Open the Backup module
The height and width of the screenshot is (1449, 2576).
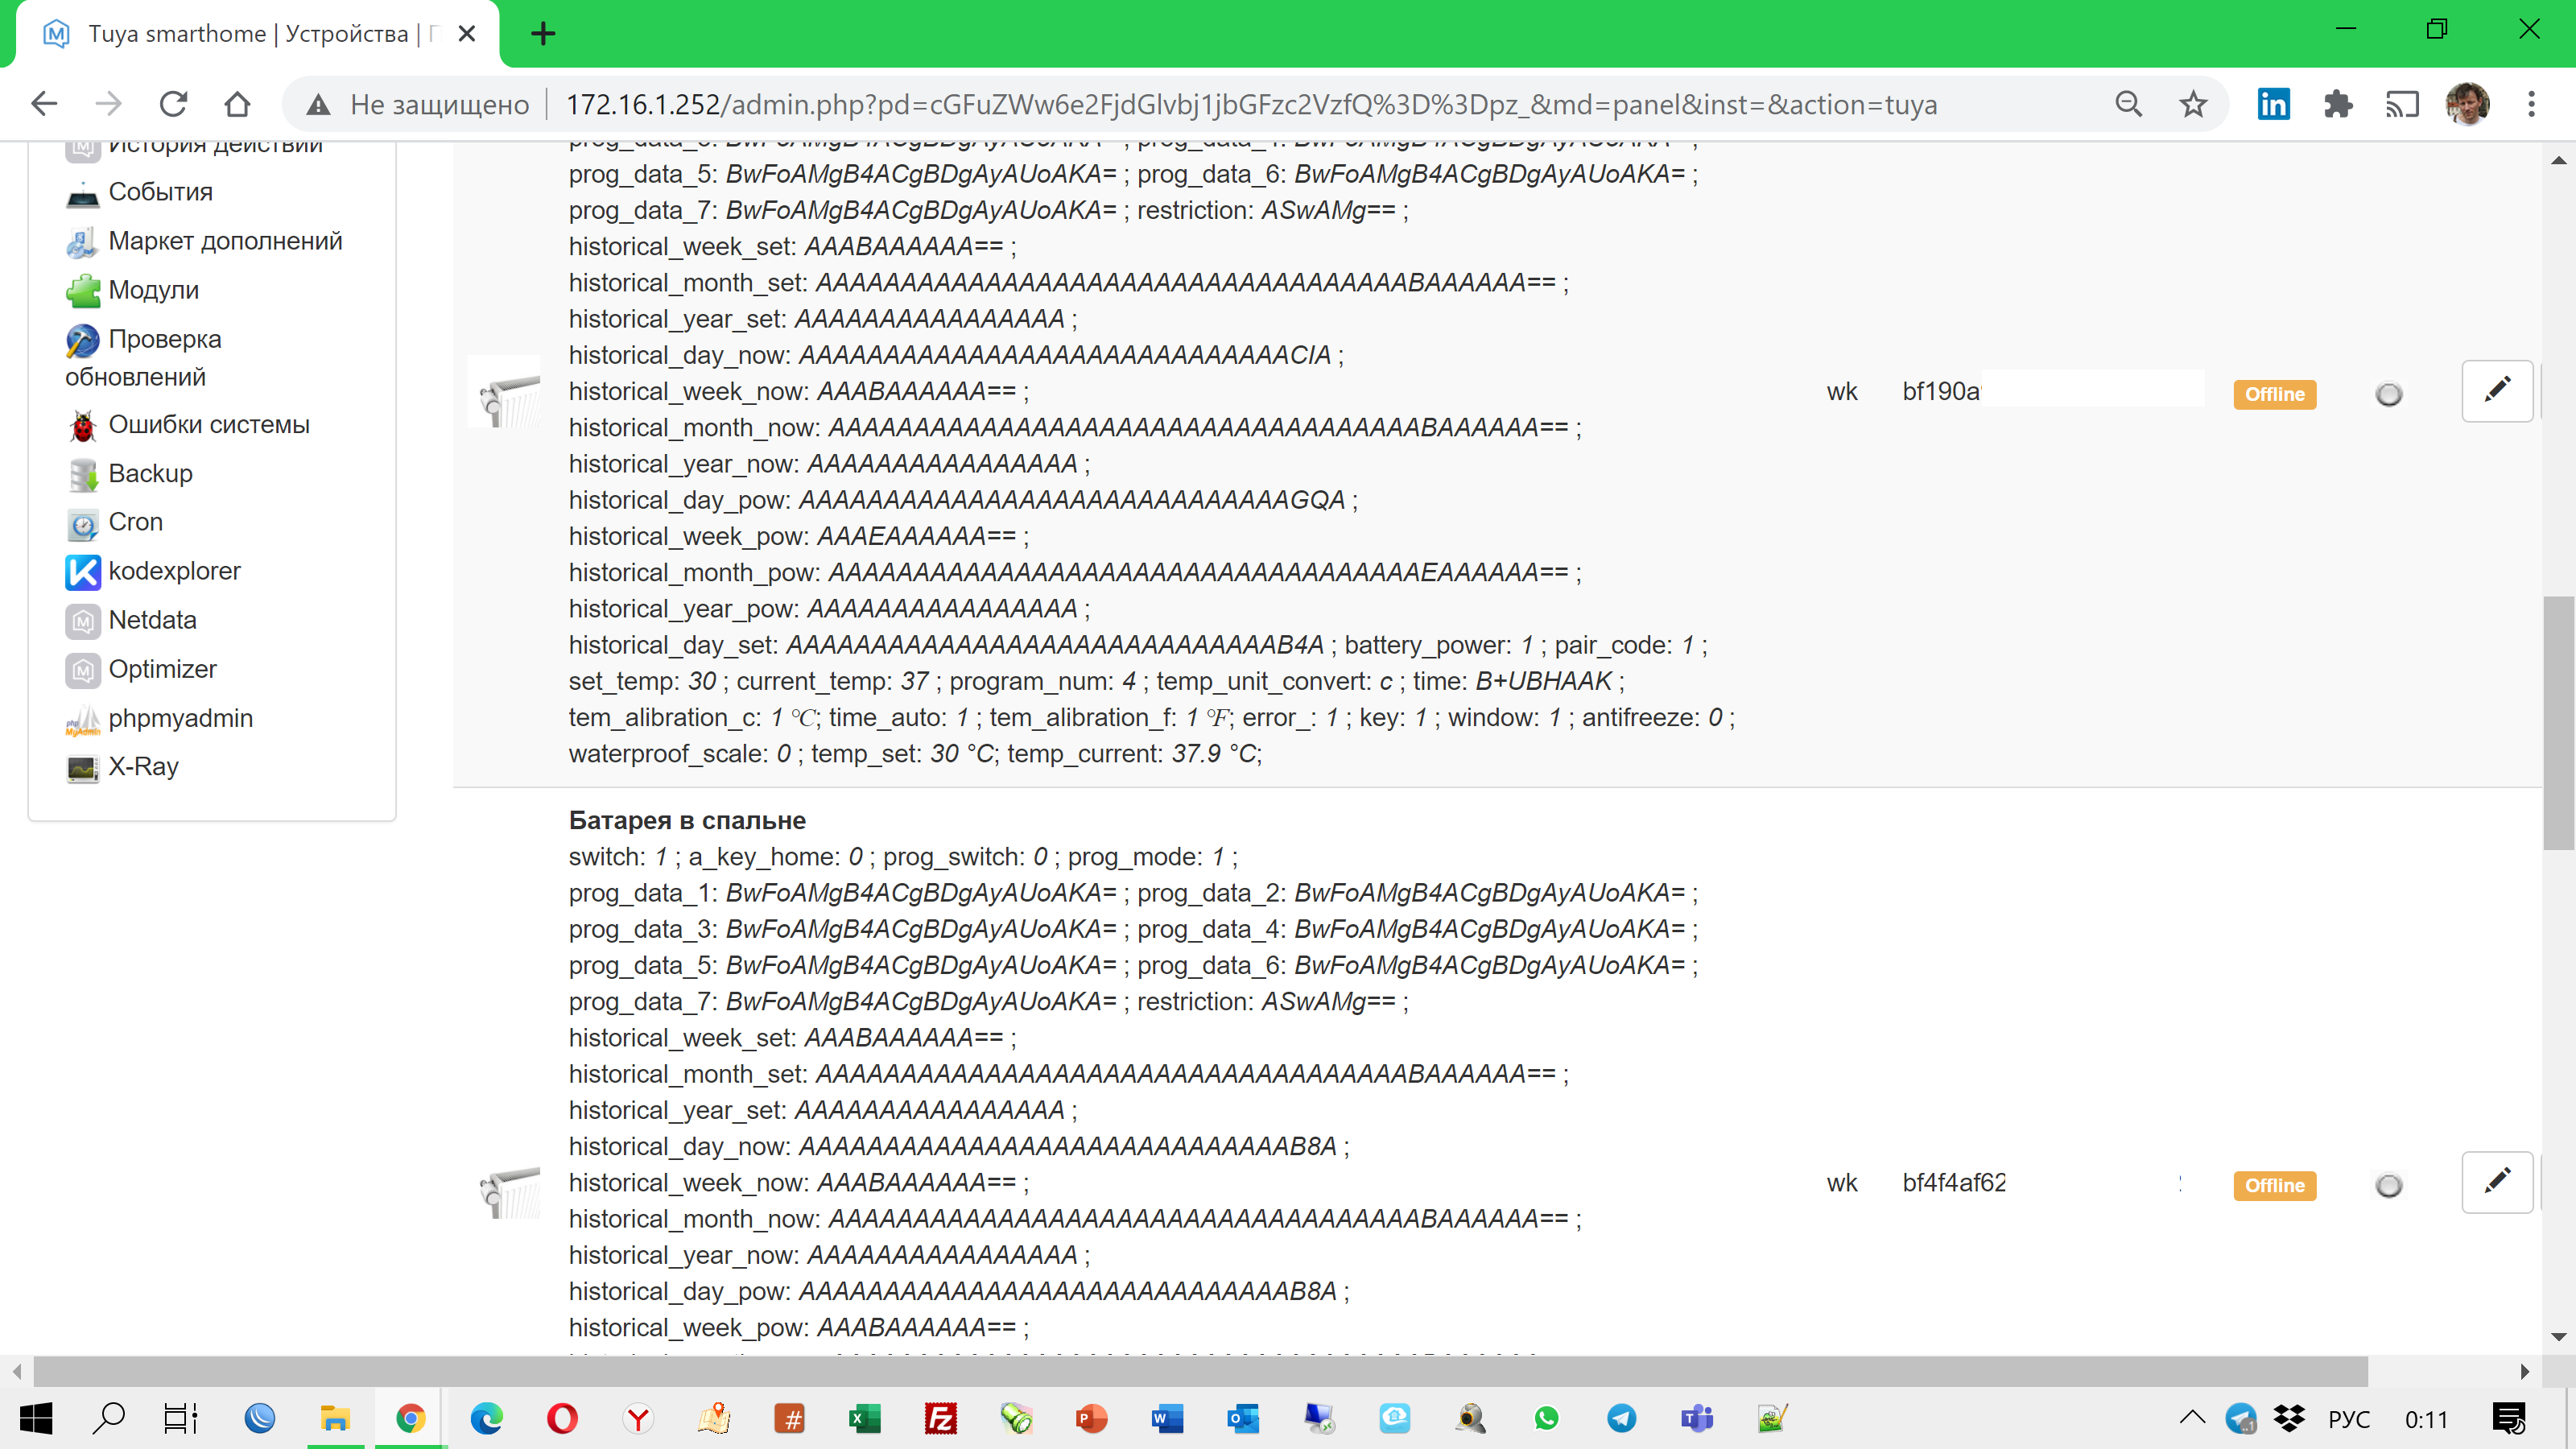pos(150,473)
